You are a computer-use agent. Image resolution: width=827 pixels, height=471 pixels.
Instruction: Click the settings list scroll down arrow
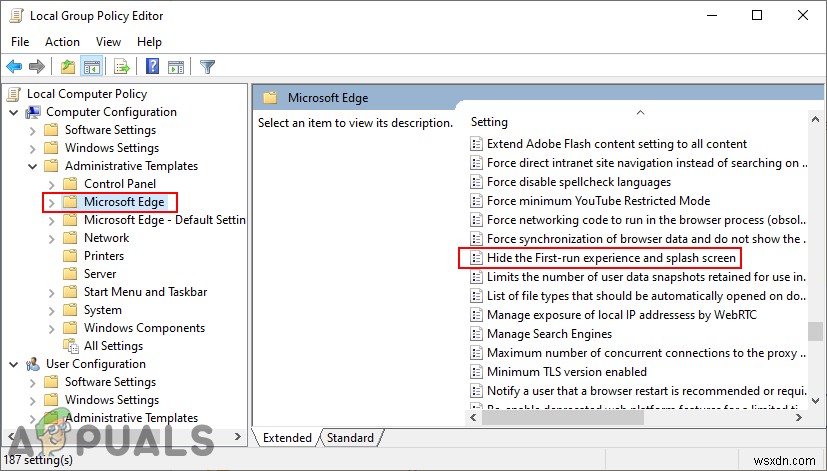pos(815,401)
